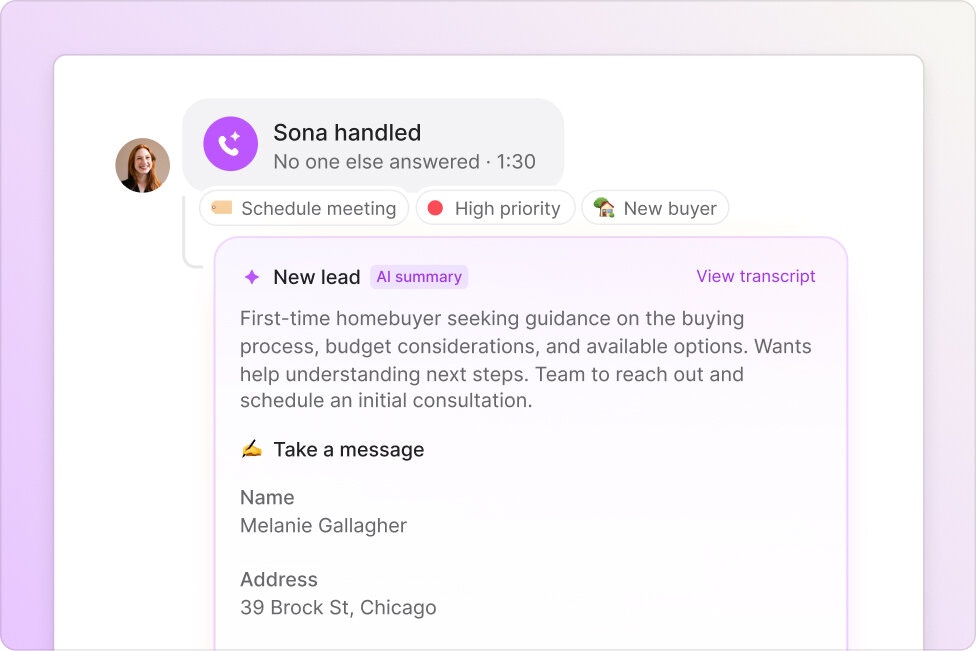Click the purple sparkle icon beside New lead
Screen dimensions: 976x651
(x=251, y=277)
